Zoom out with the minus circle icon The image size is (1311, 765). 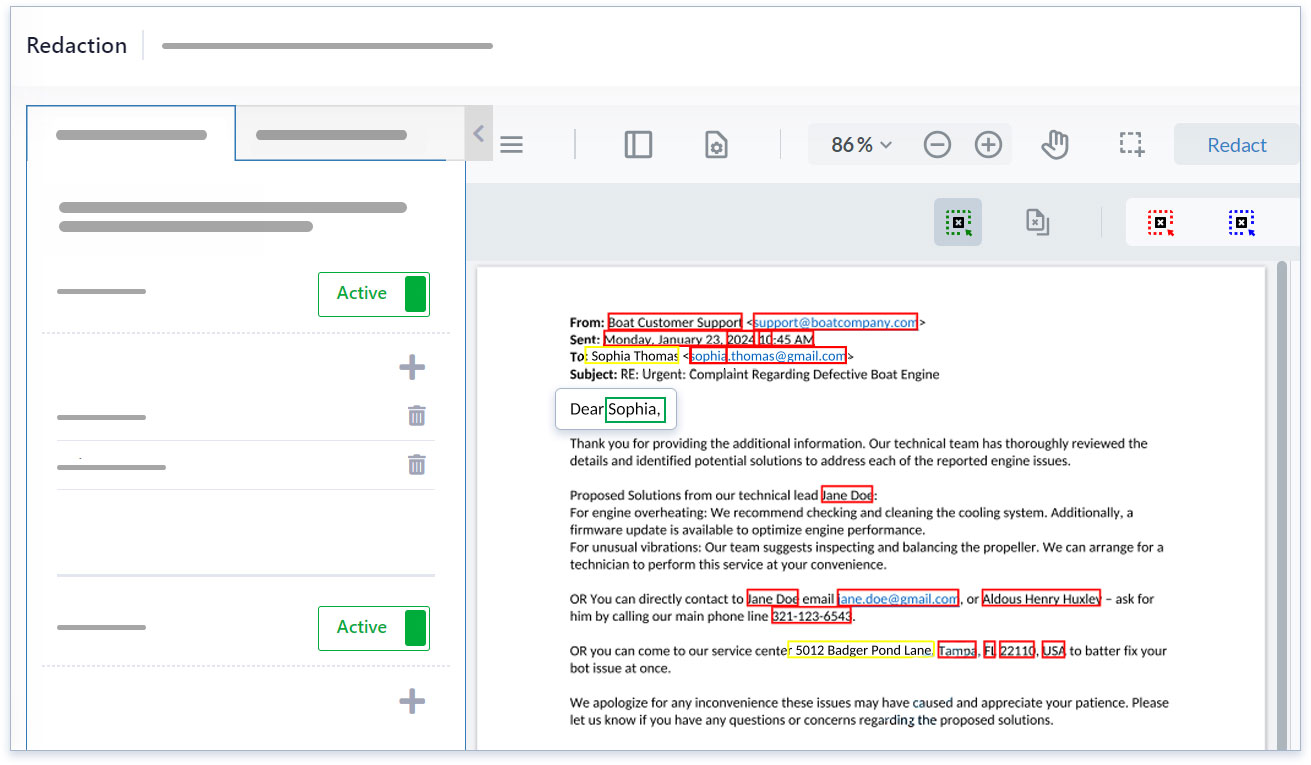(937, 145)
